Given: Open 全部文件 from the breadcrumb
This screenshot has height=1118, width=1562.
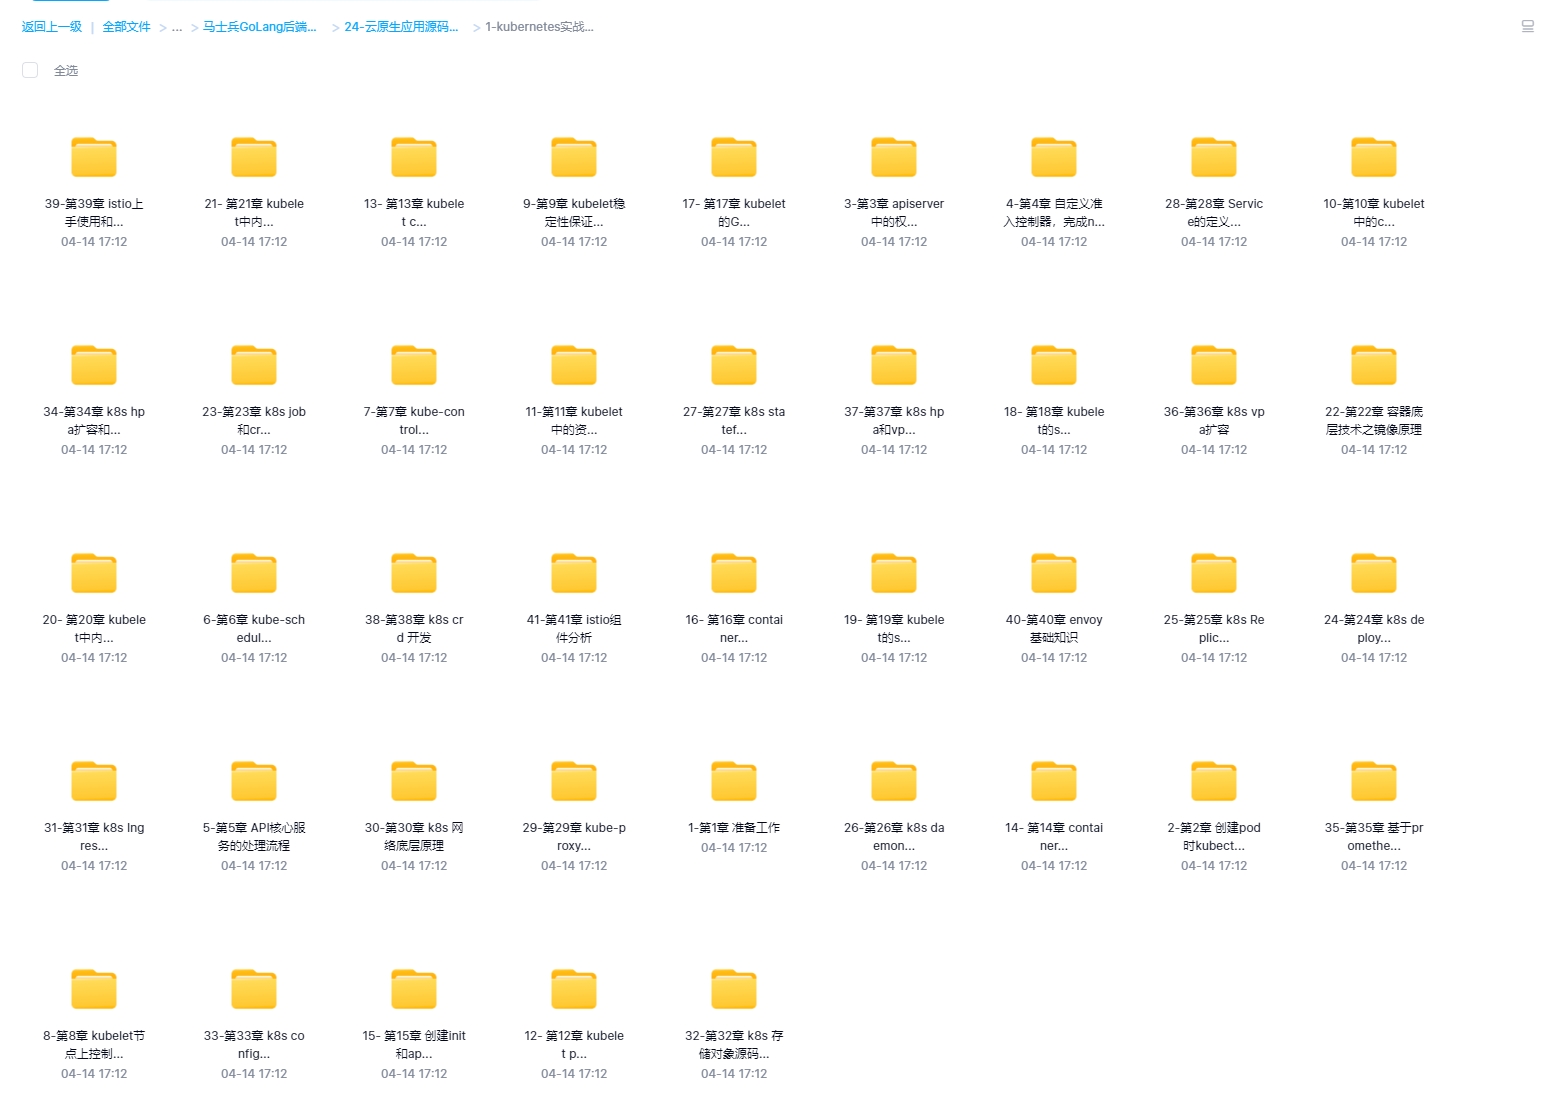Looking at the screenshot, I should (x=126, y=28).
